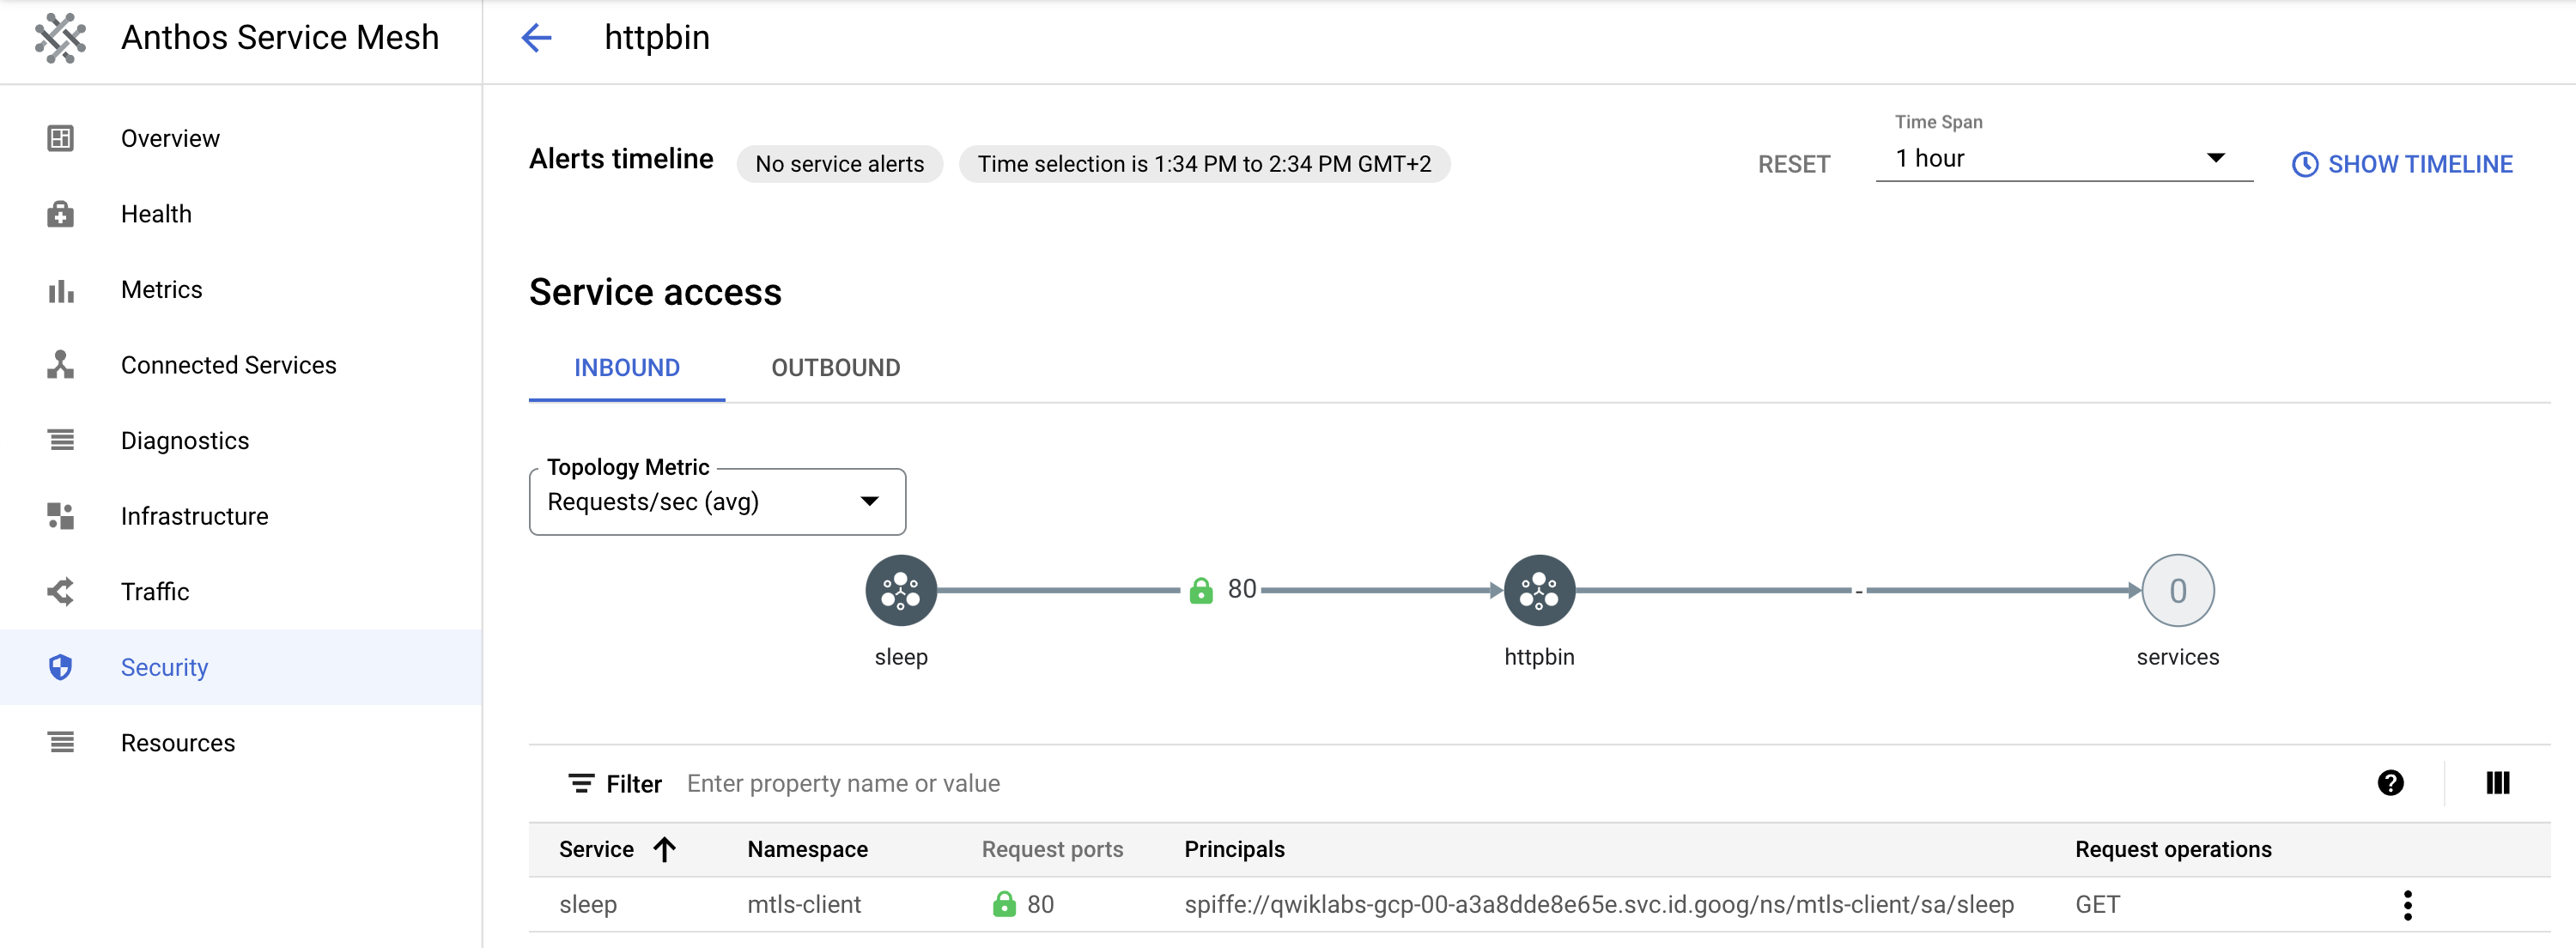Click the RESET button

tap(1794, 165)
